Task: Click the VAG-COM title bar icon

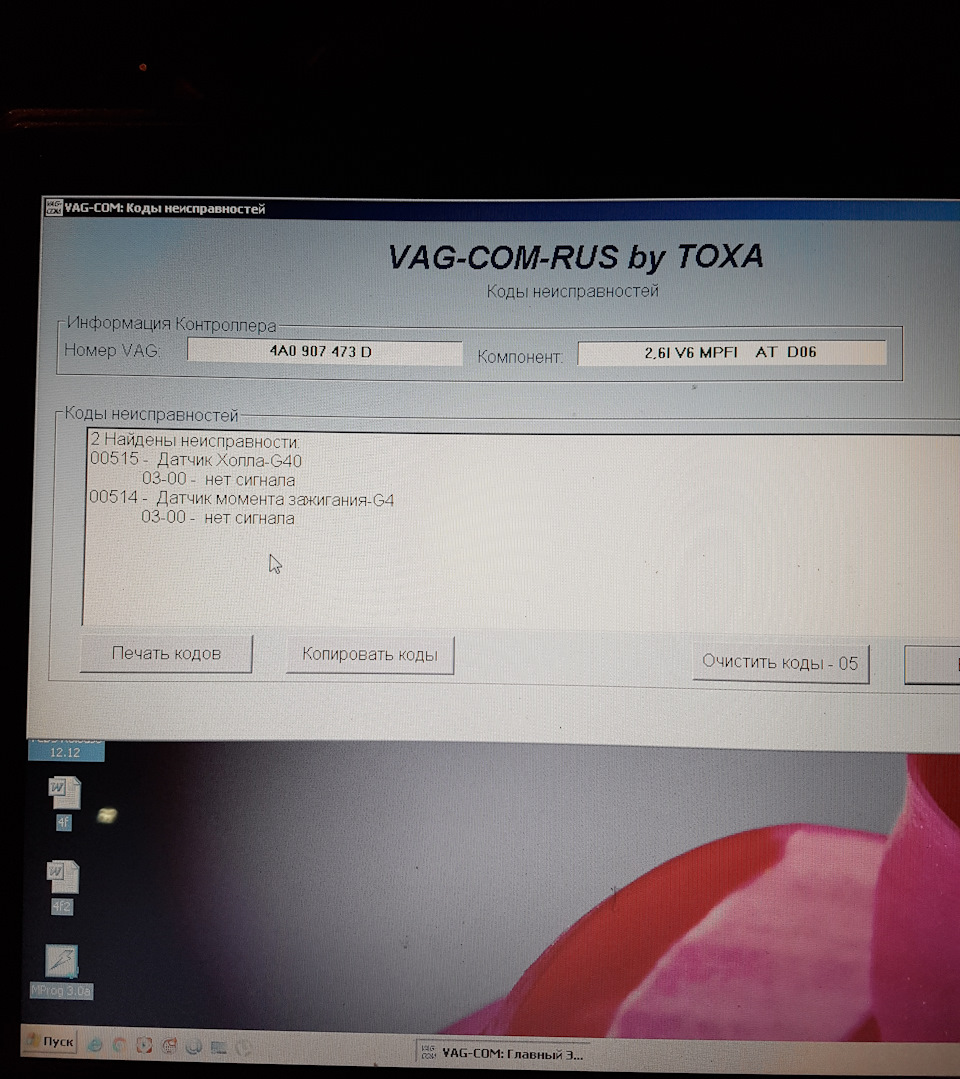Action: pos(54,207)
